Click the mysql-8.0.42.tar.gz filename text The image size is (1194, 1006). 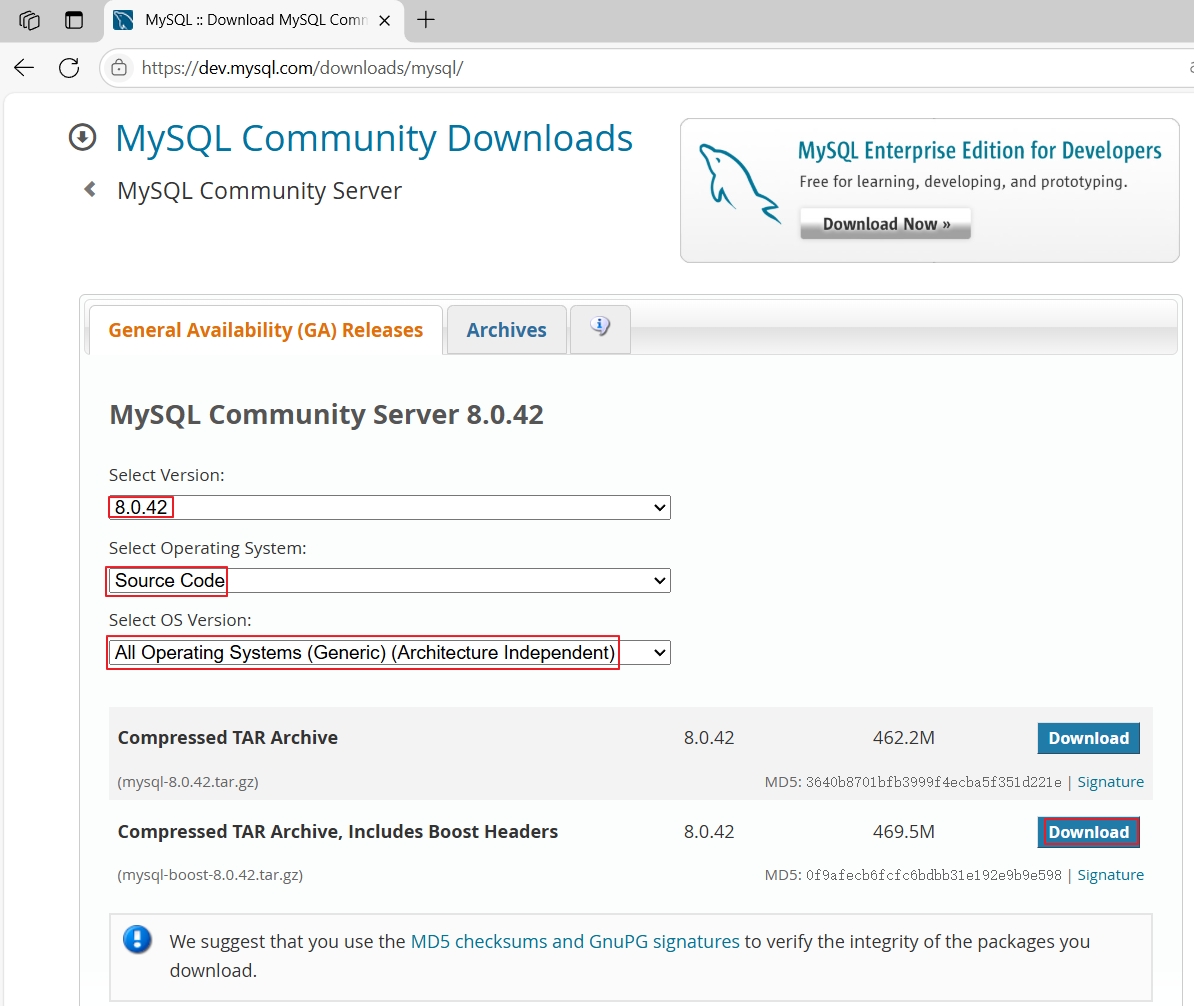tap(188, 782)
